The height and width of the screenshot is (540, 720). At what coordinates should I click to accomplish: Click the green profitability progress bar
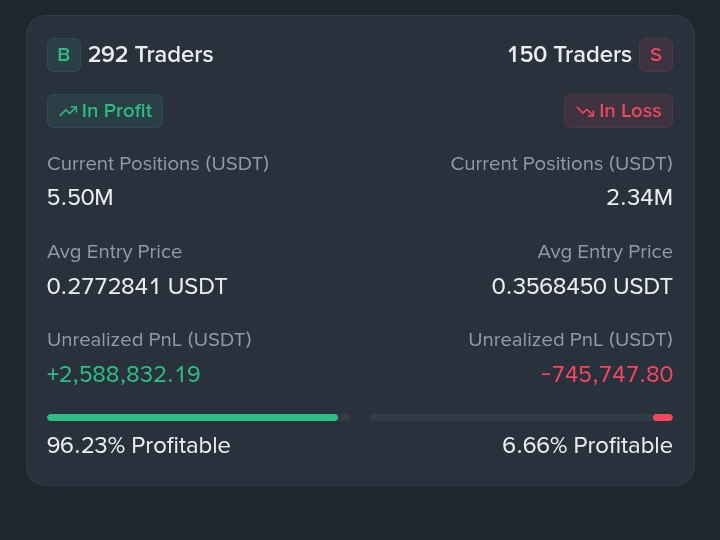pyautogui.click(x=198, y=417)
